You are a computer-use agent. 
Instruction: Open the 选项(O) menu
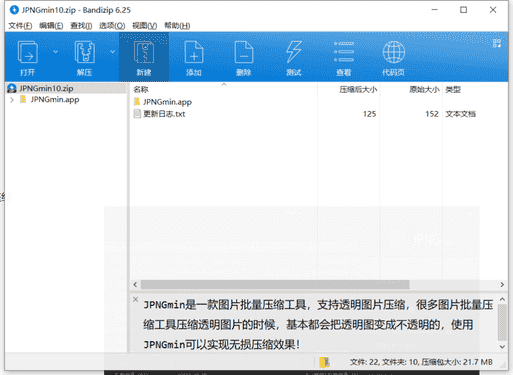tap(112, 26)
